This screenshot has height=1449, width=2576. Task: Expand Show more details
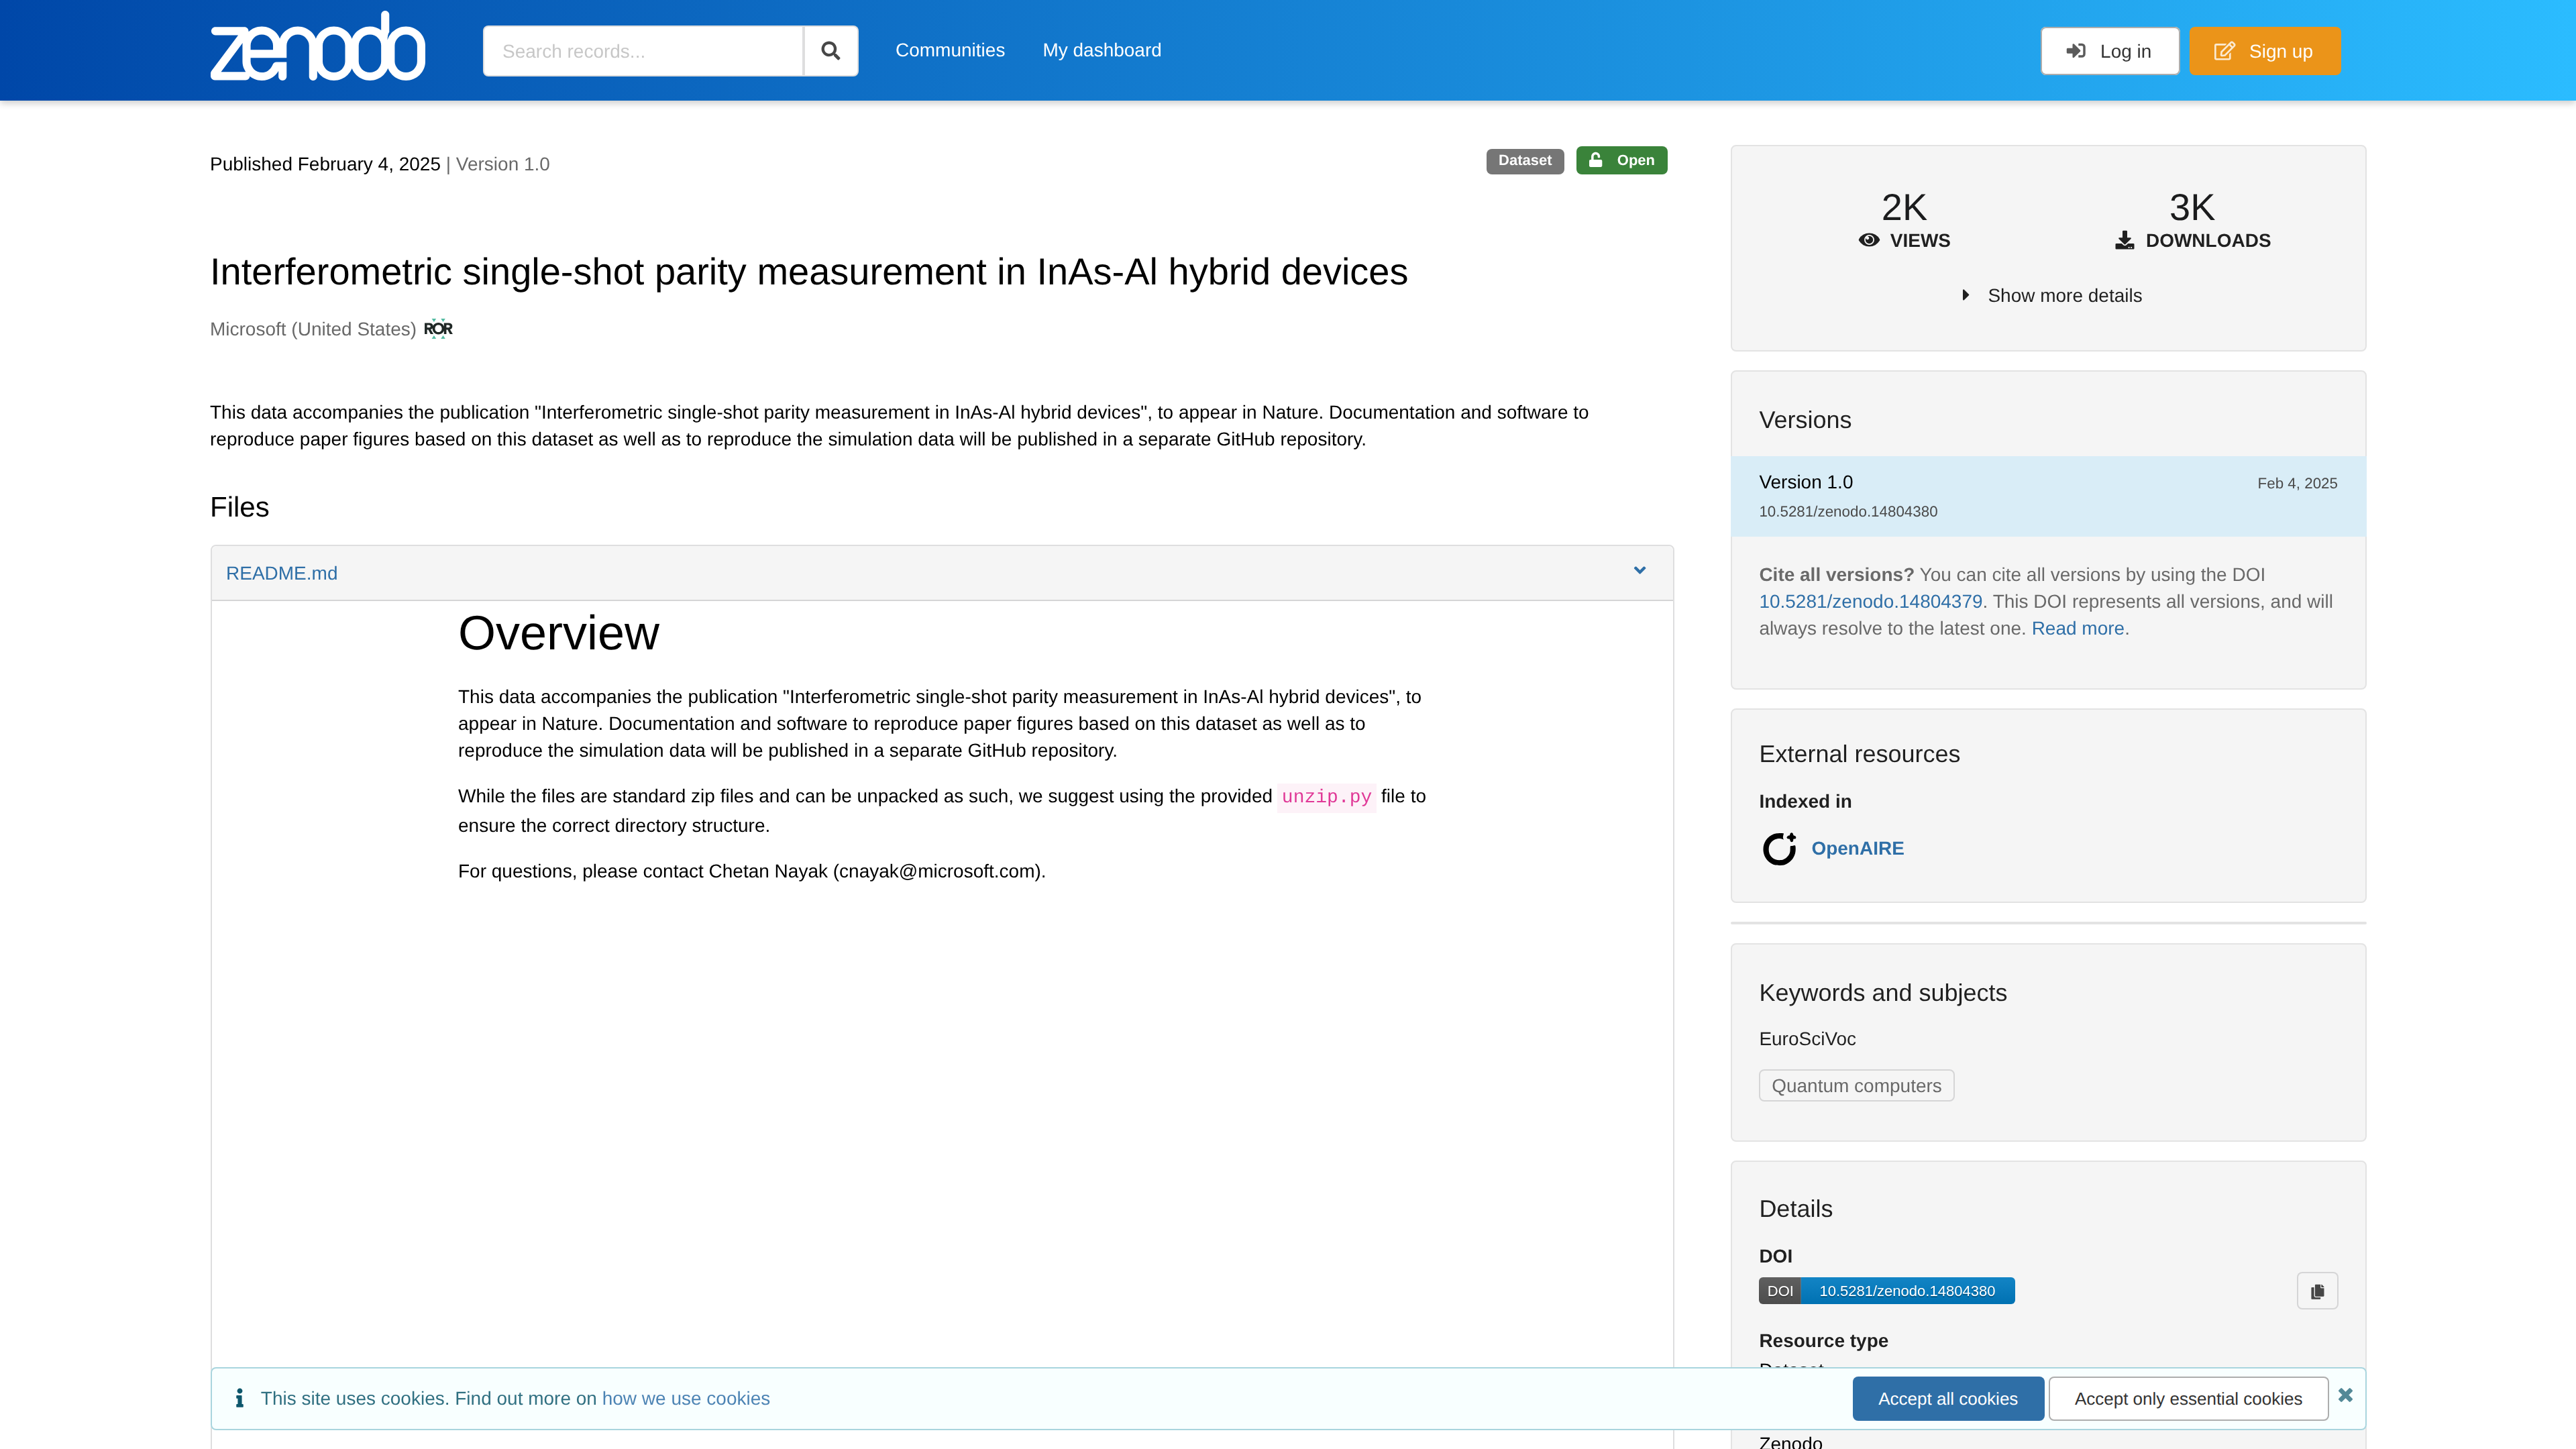click(2052, 296)
